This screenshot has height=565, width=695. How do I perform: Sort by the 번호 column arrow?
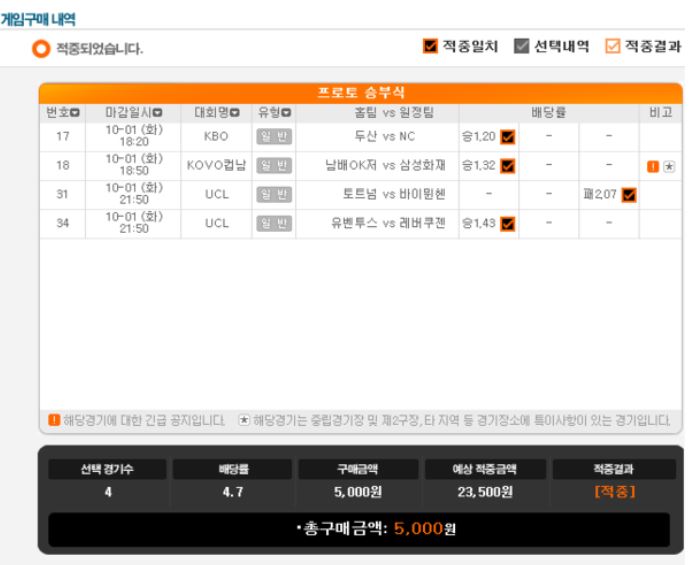(x=75, y=113)
